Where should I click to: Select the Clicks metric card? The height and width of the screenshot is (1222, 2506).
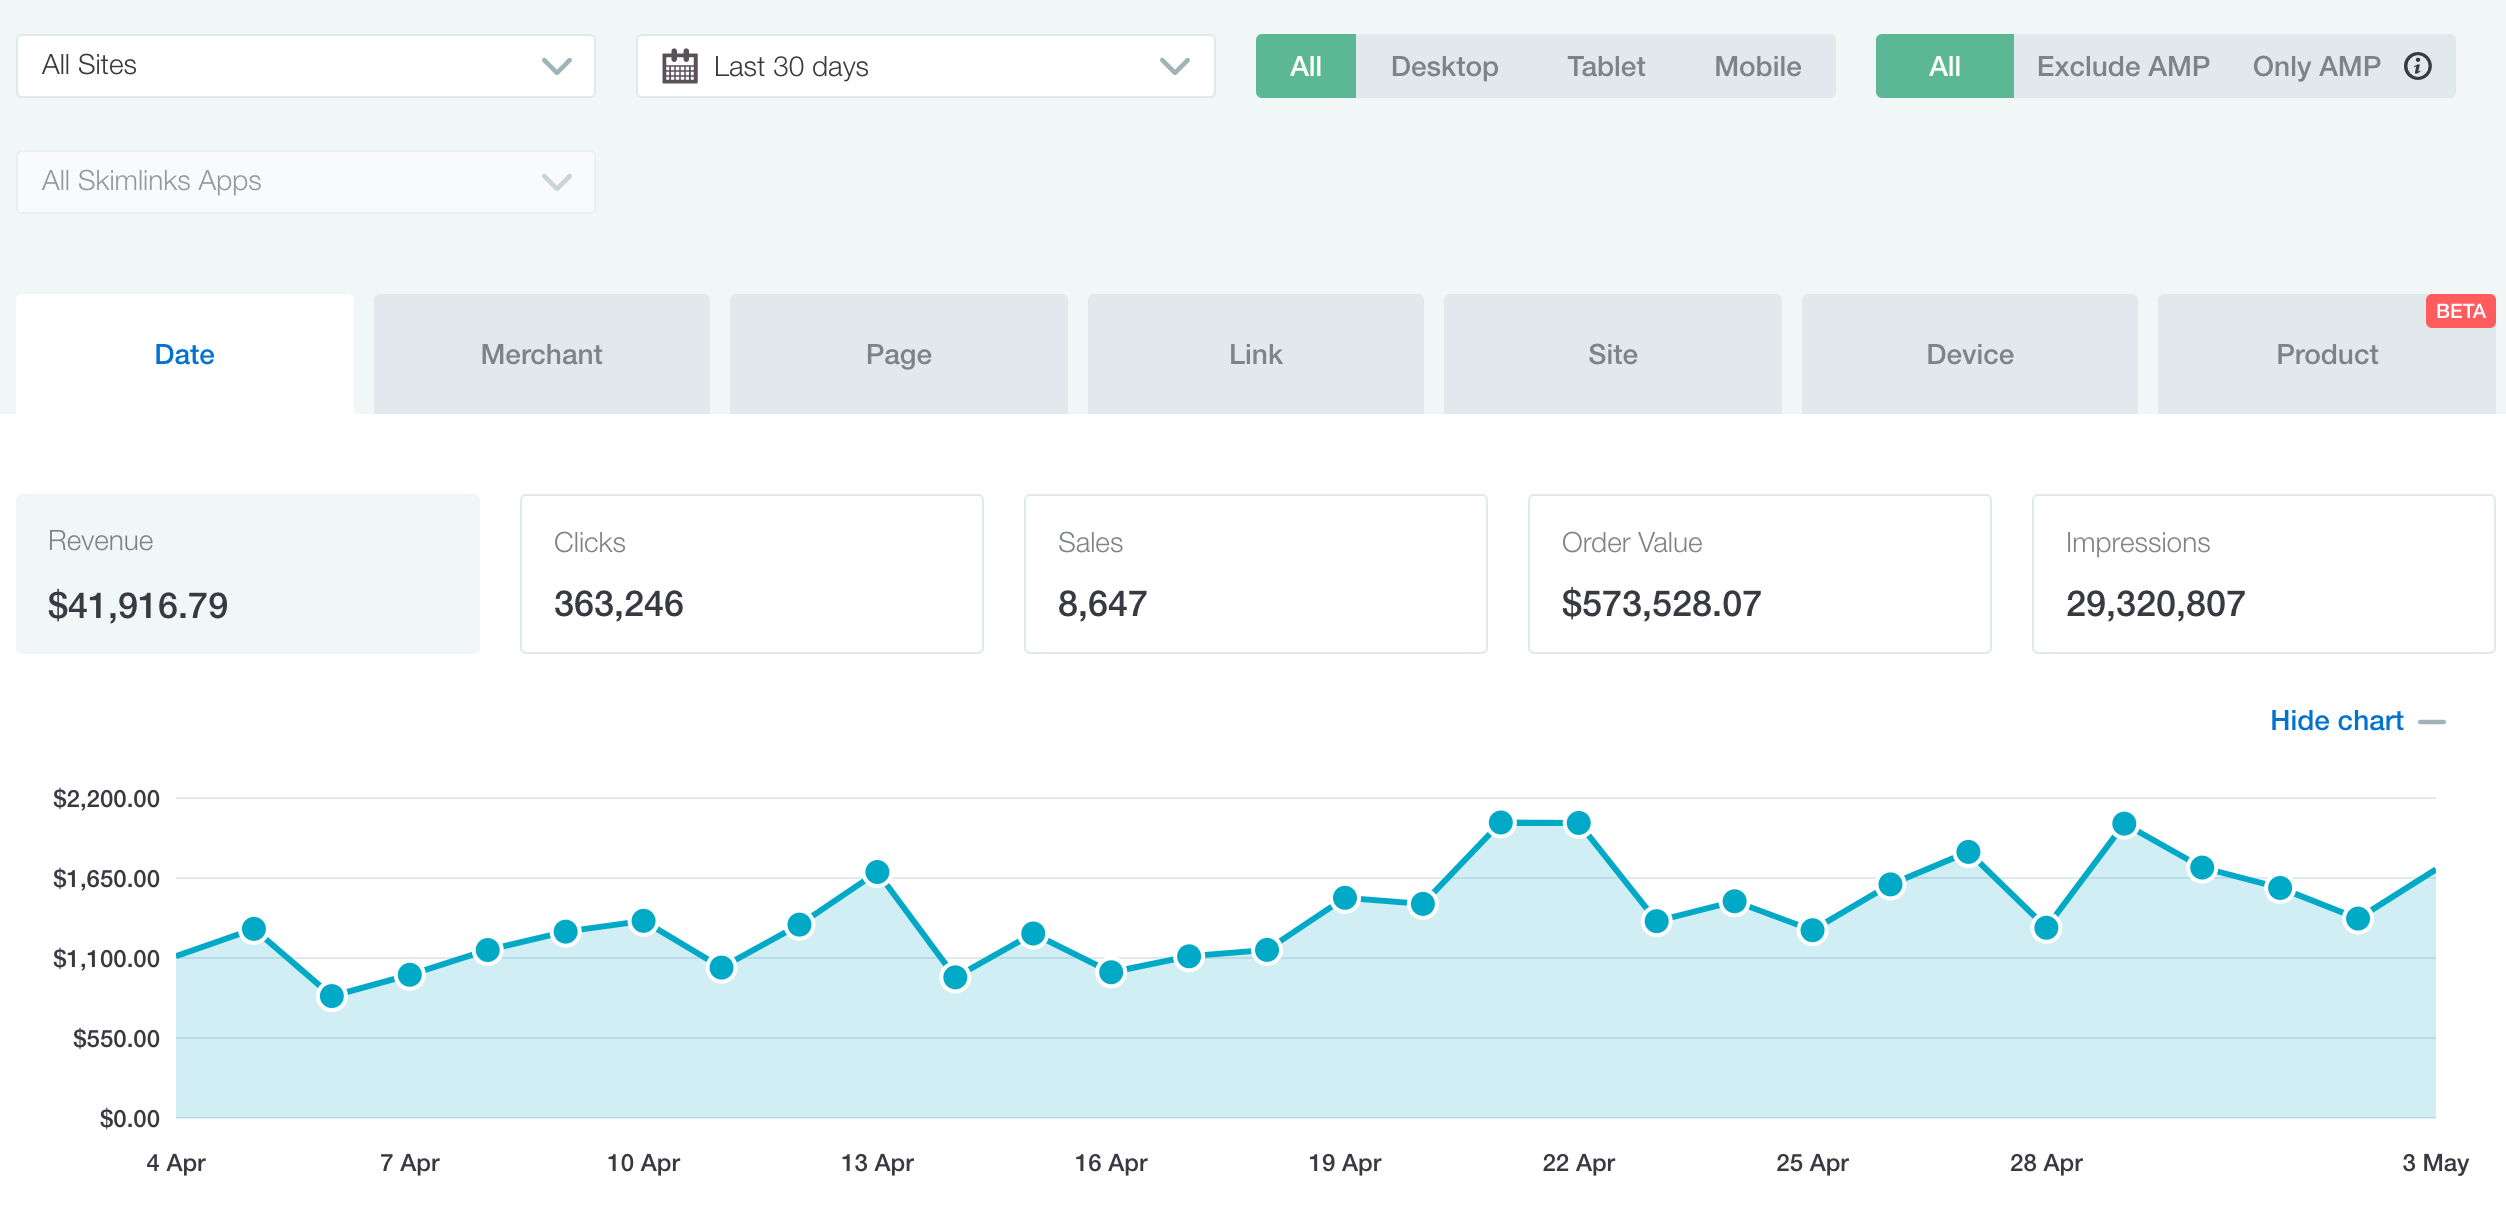[x=751, y=574]
